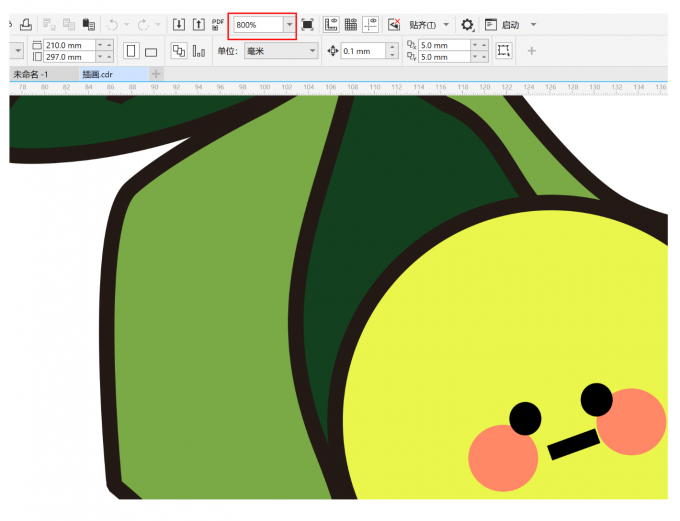Screen dimensions: 680x521
Task: Click the Export icon
Action: pyautogui.click(x=199, y=24)
